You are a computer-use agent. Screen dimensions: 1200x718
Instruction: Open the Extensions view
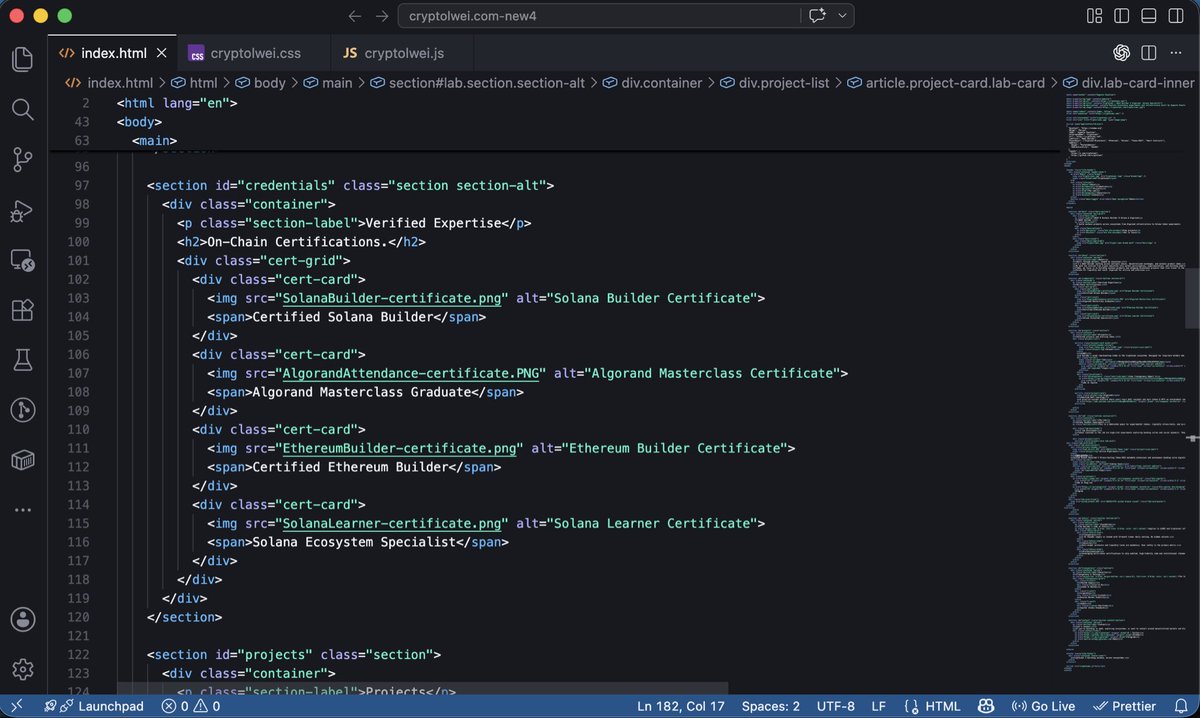[23, 310]
